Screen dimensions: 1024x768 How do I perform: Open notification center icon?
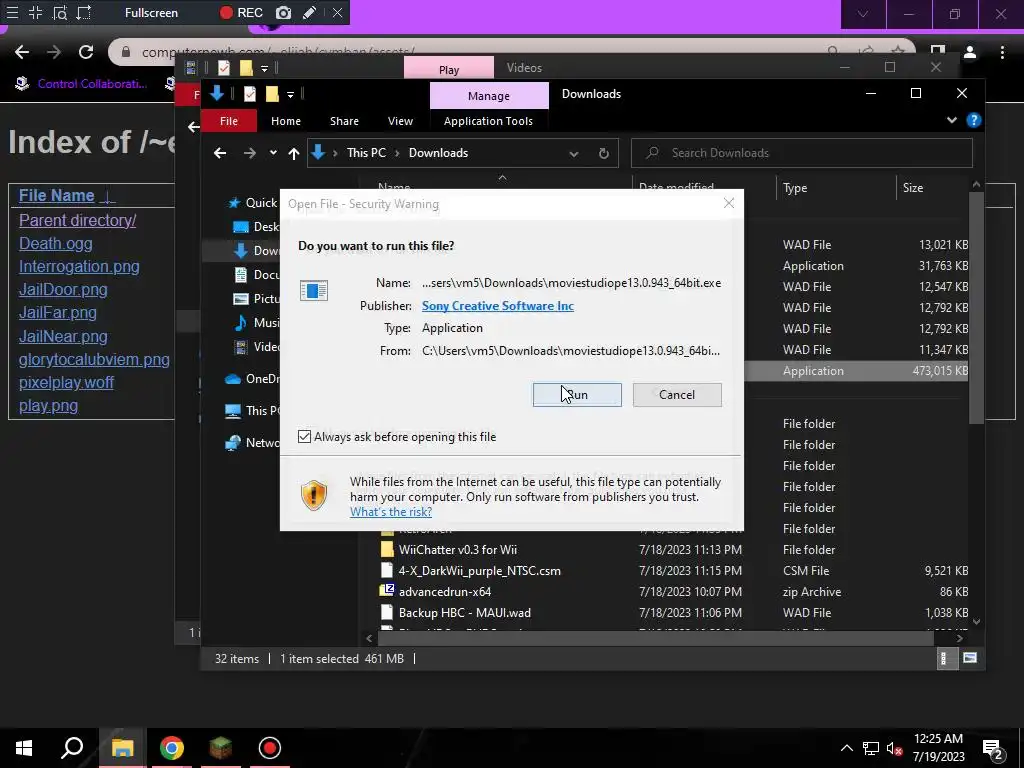pyautogui.click(x=993, y=749)
